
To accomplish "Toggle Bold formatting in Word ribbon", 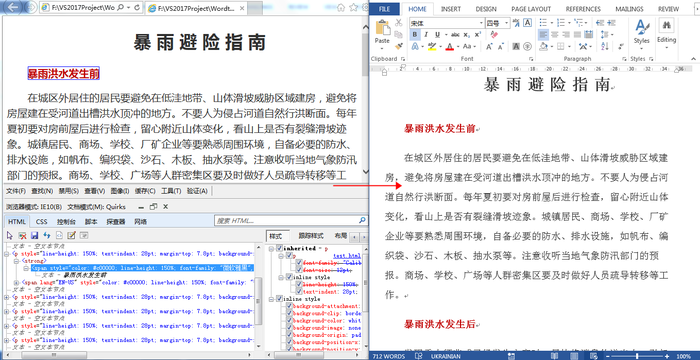I will tap(415, 34).
